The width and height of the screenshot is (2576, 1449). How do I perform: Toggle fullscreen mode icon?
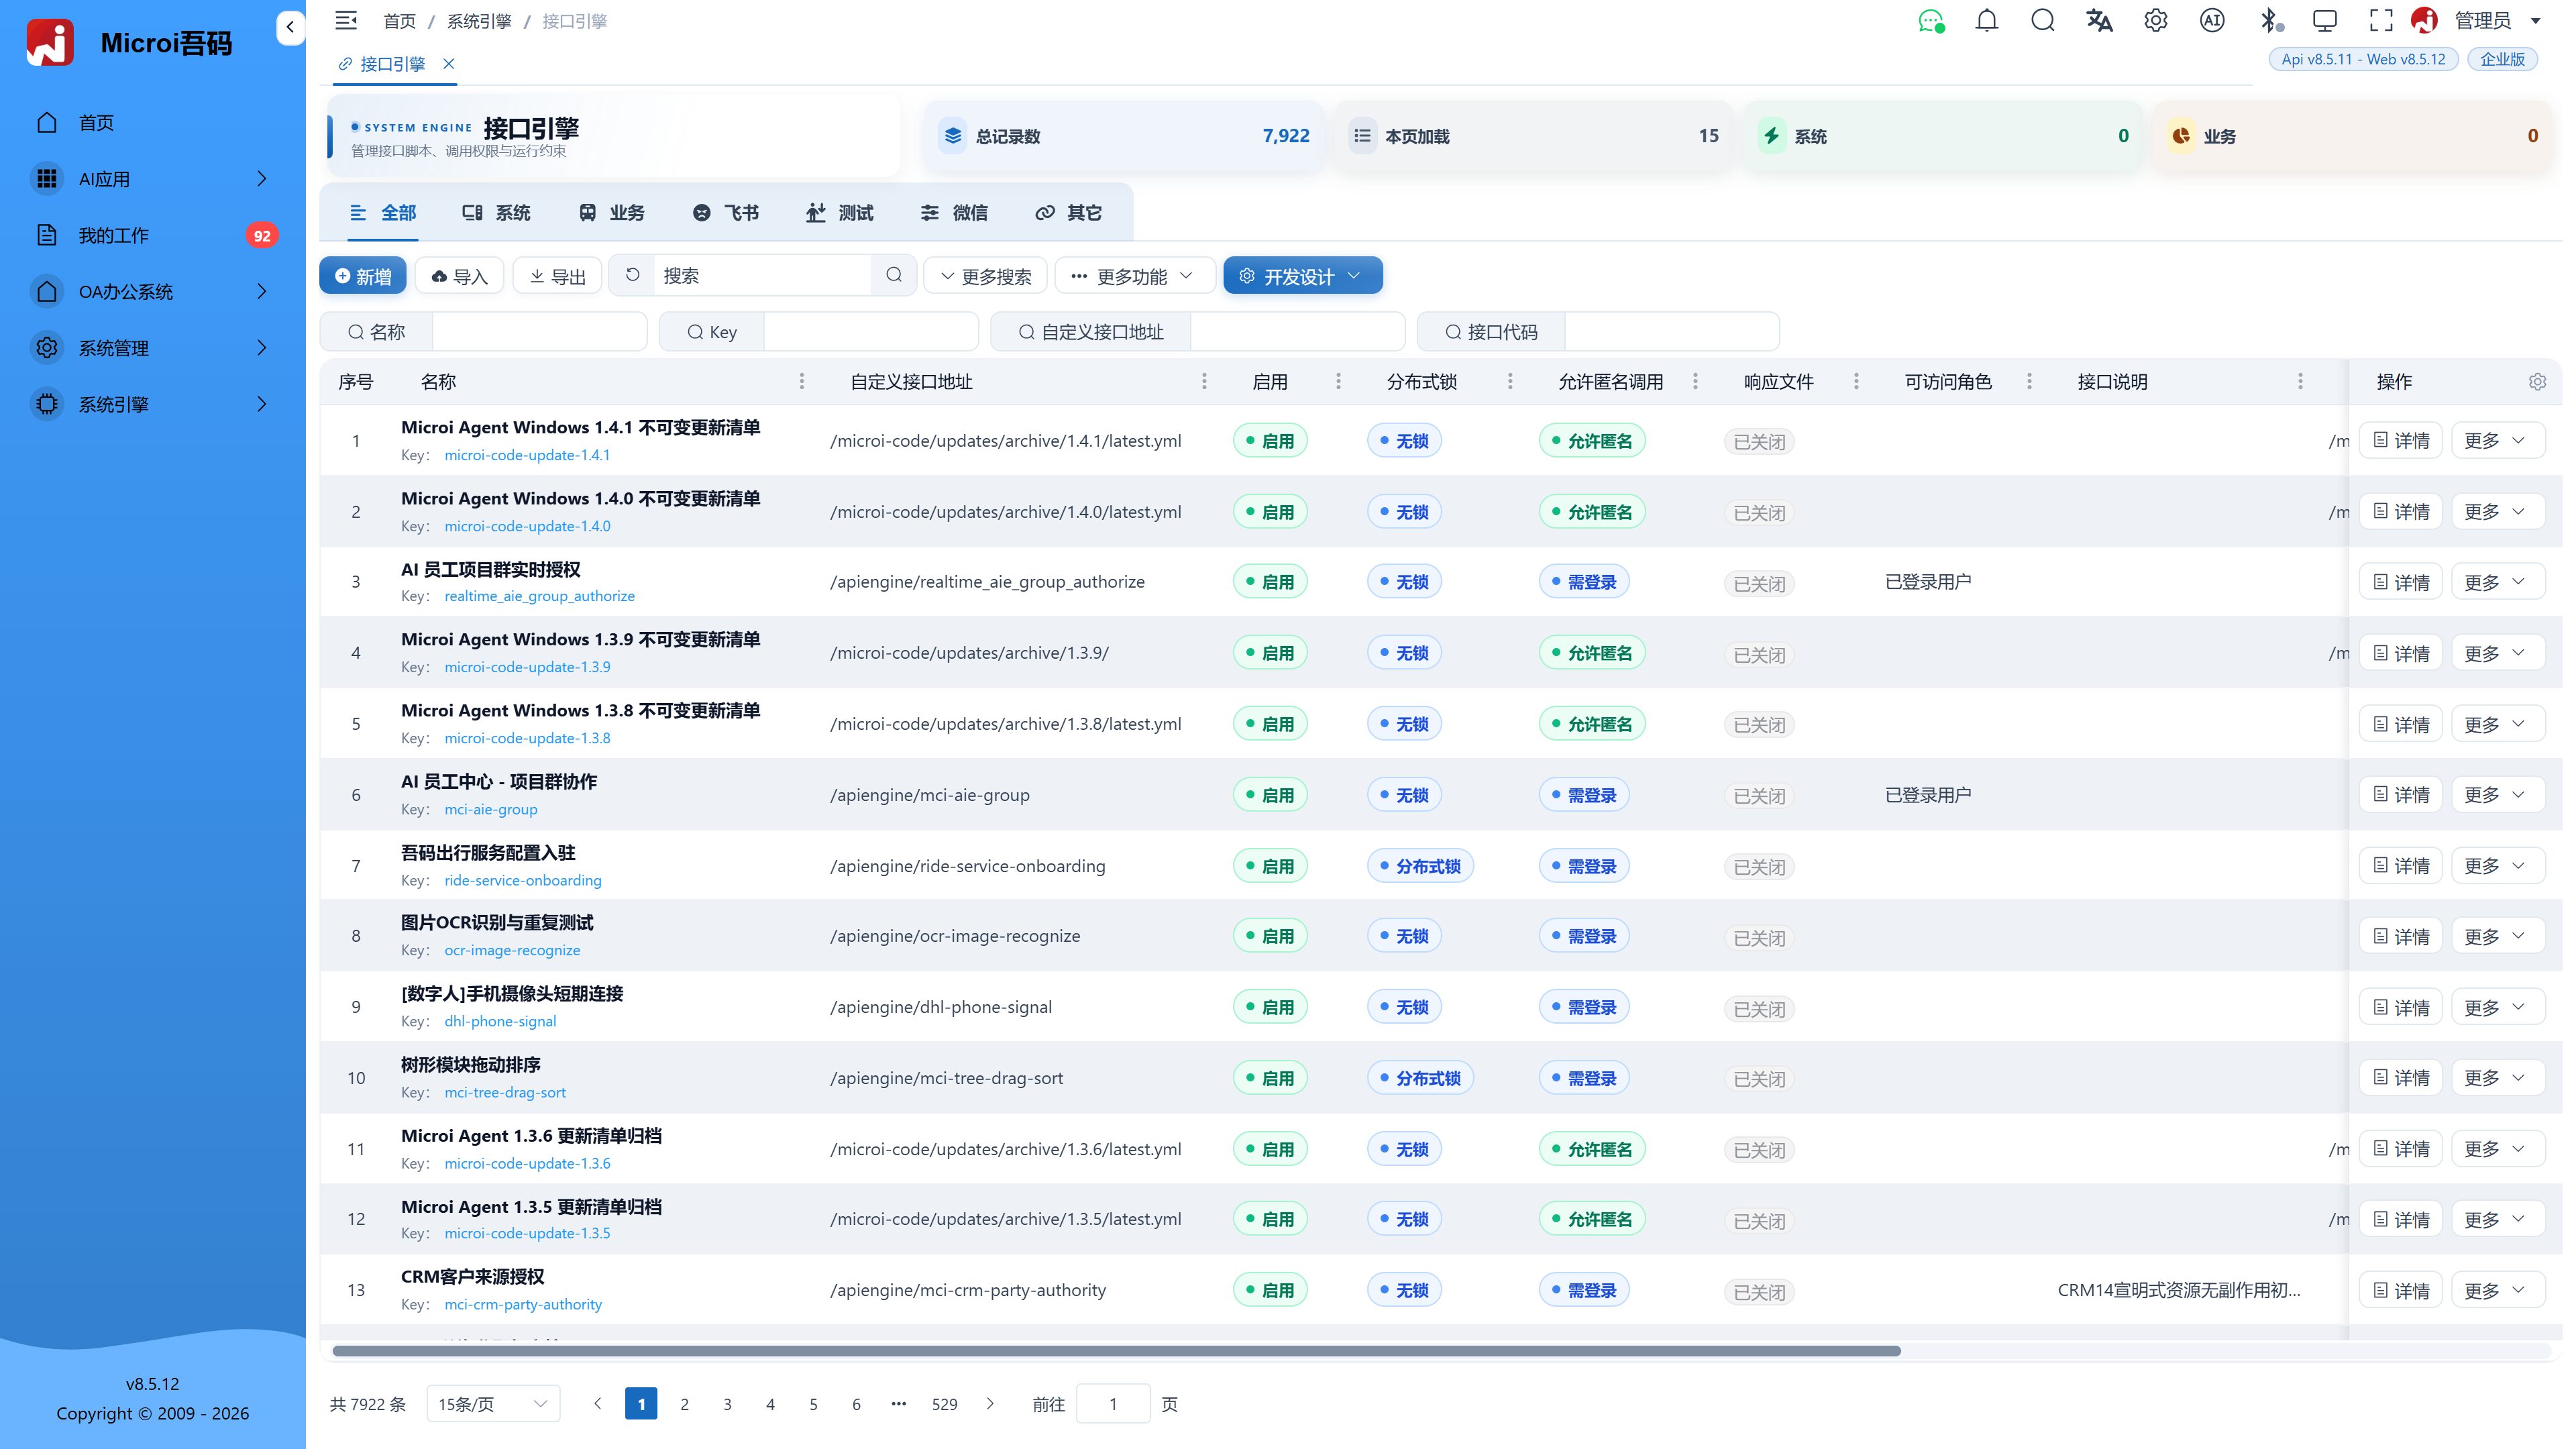(2381, 21)
